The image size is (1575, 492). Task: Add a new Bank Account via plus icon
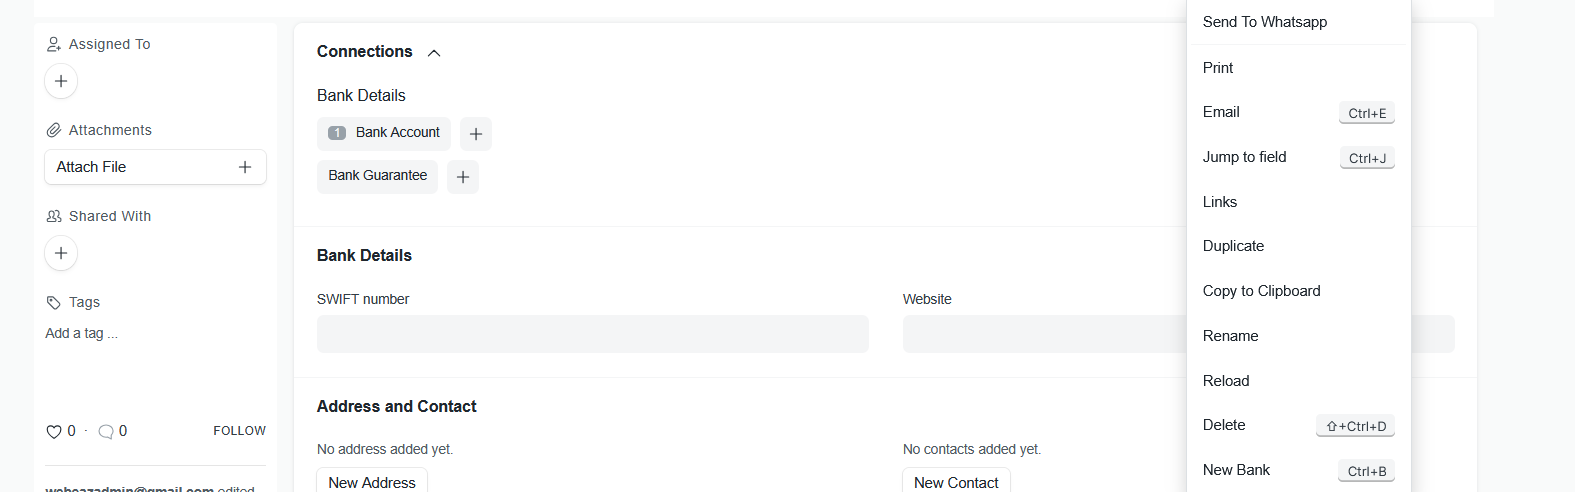tap(476, 134)
